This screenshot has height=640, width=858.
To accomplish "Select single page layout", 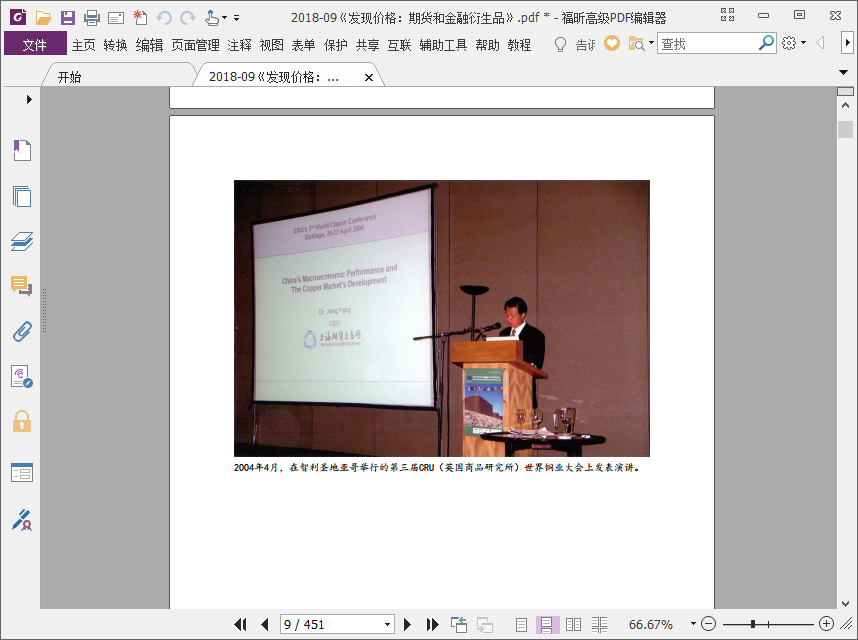I will click(x=521, y=624).
